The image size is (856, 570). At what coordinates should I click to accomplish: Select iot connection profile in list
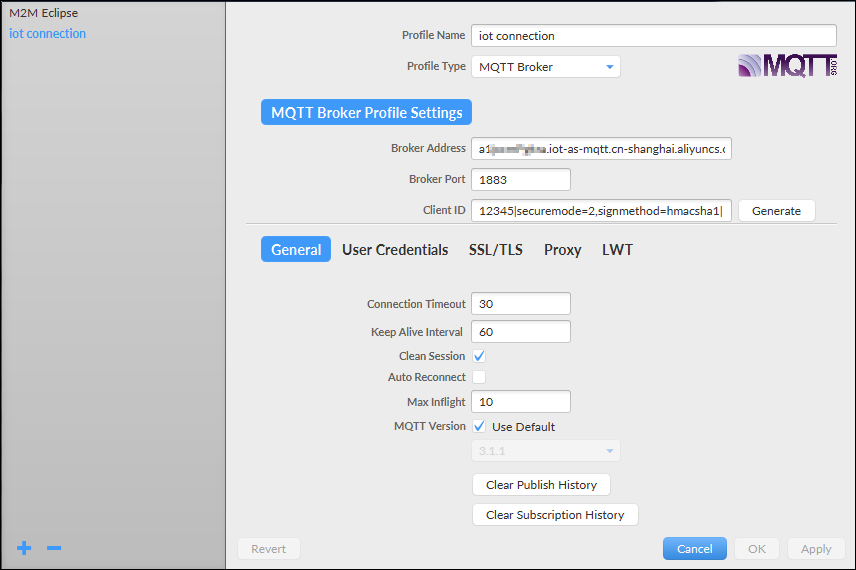click(47, 33)
